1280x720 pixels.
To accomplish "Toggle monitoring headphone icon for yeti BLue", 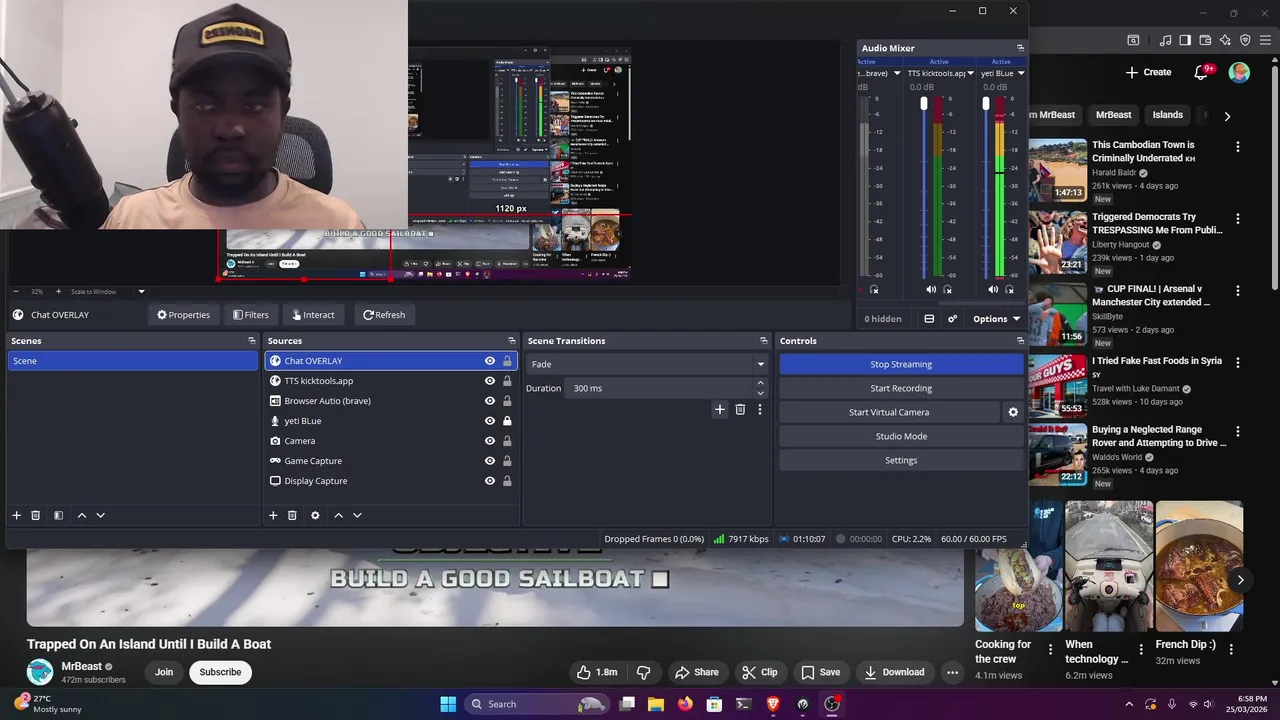I will click(x=1010, y=289).
